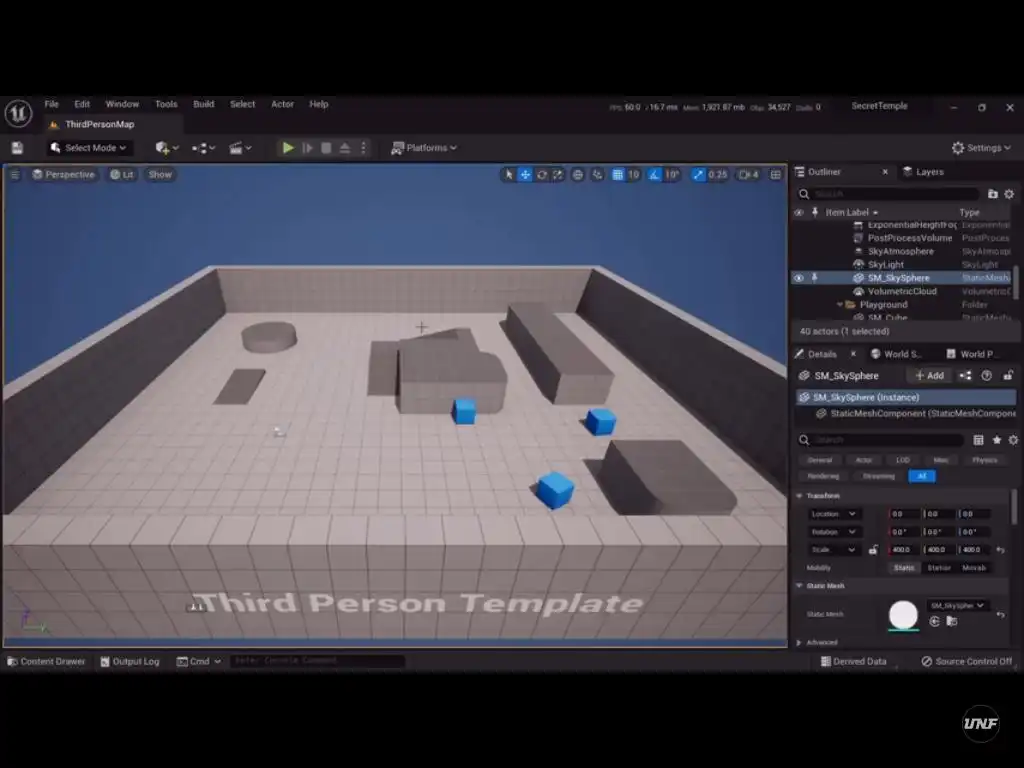Open the Lit view mode menu

(x=122, y=174)
